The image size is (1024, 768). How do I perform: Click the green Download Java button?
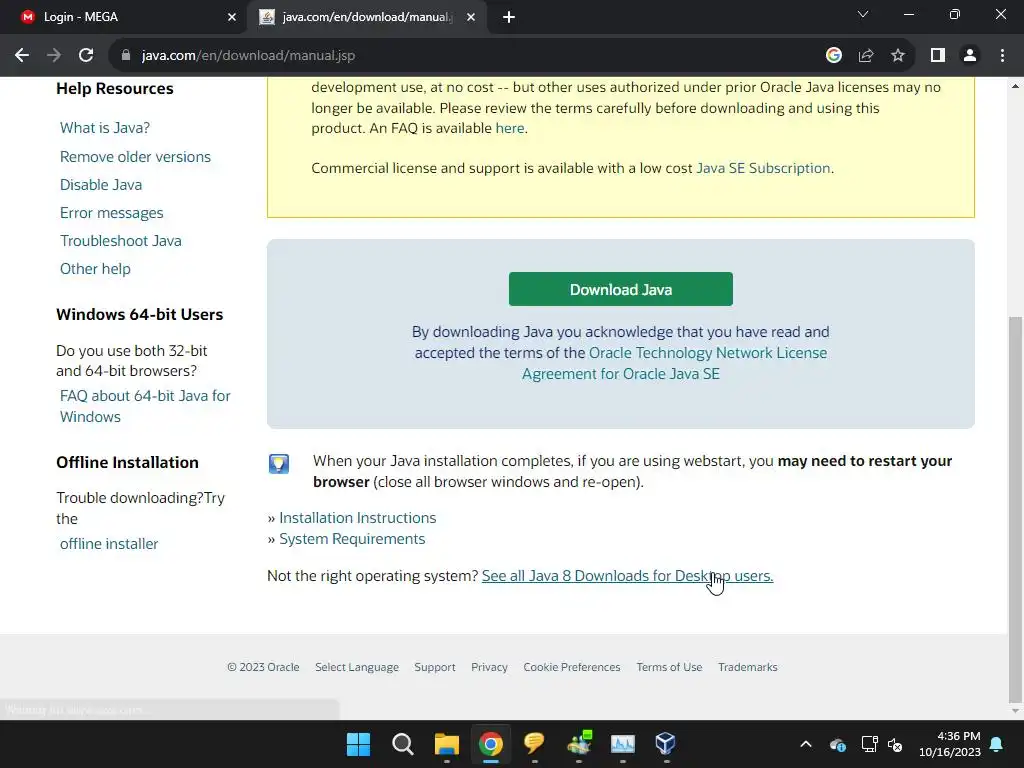click(620, 289)
